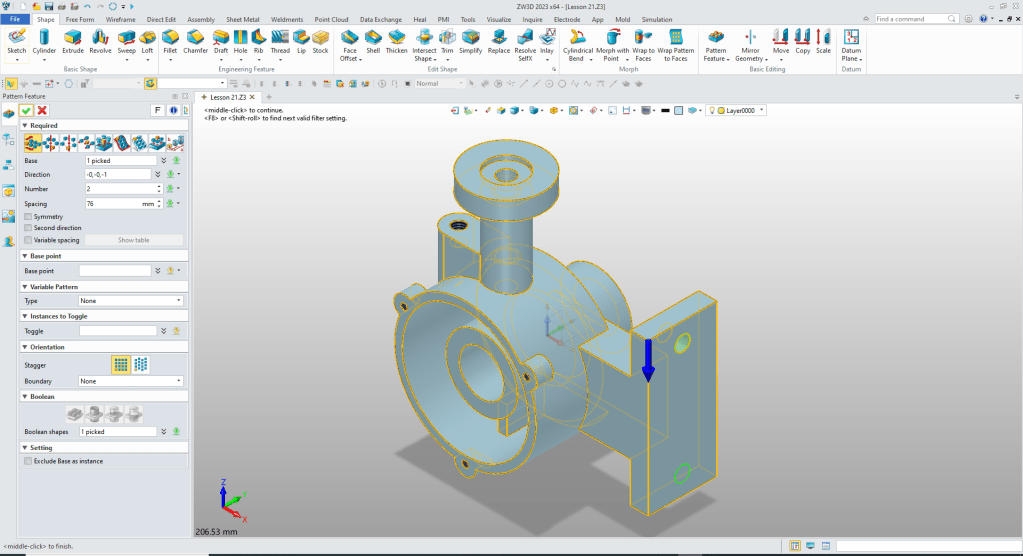Collapse the Base point section
The height and width of the screenshot is (556, 1023).
(24, 256)
